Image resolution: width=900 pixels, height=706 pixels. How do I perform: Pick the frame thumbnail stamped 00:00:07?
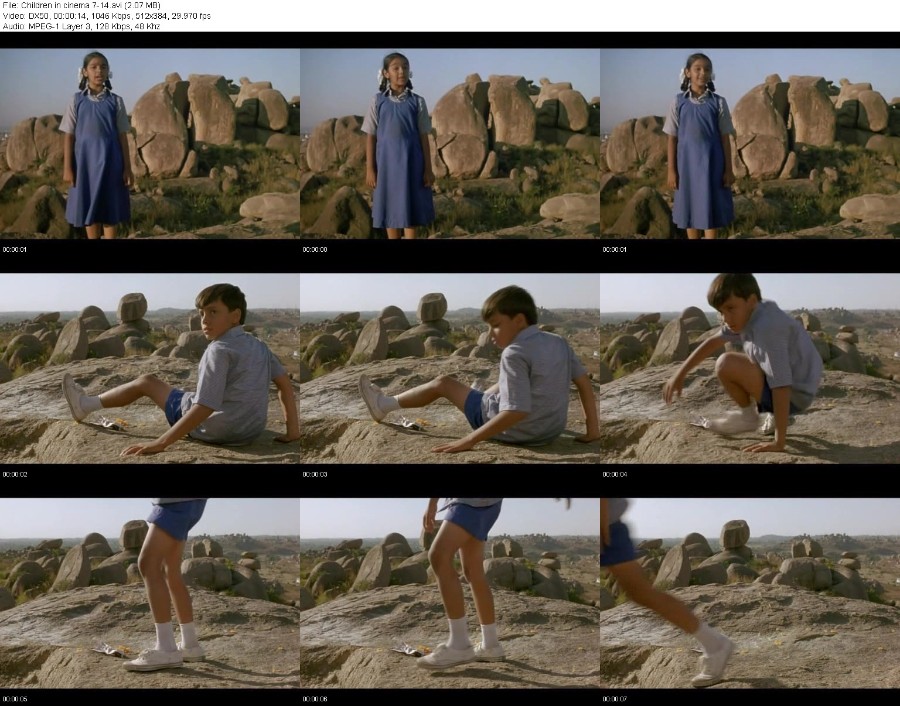750,593
